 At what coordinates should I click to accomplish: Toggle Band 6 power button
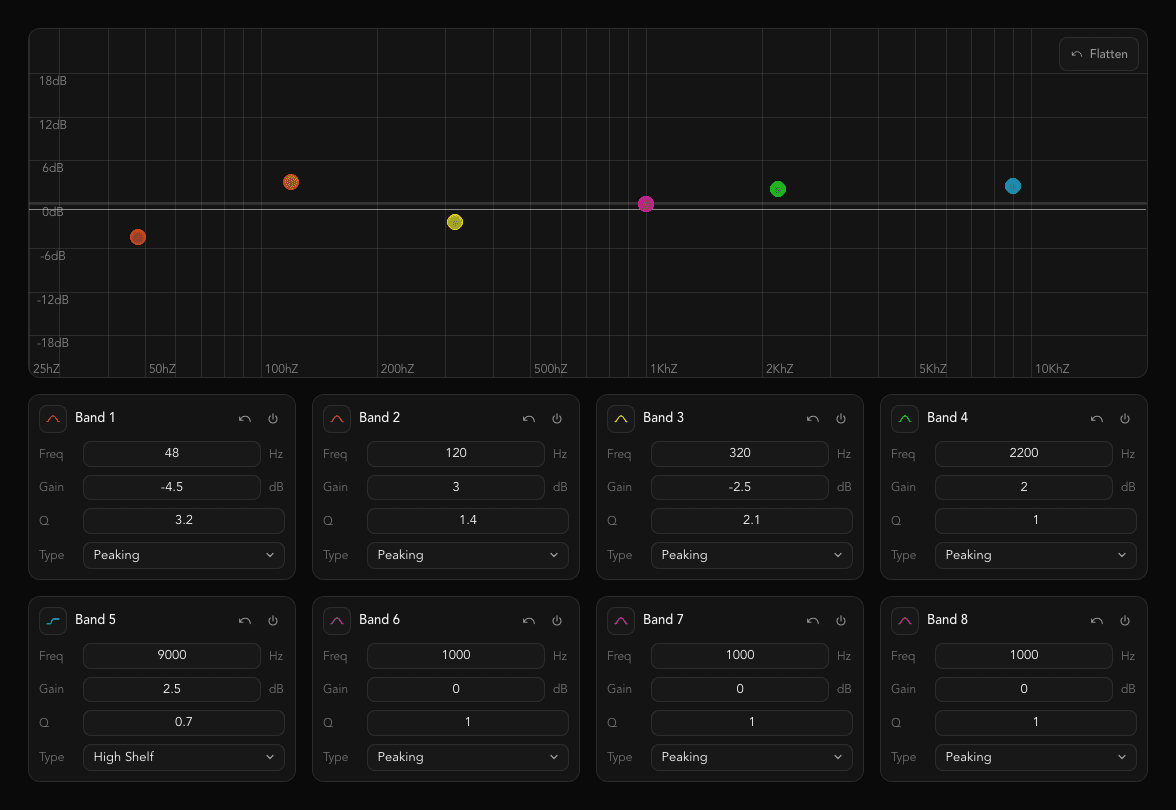[x=557, y=620]
